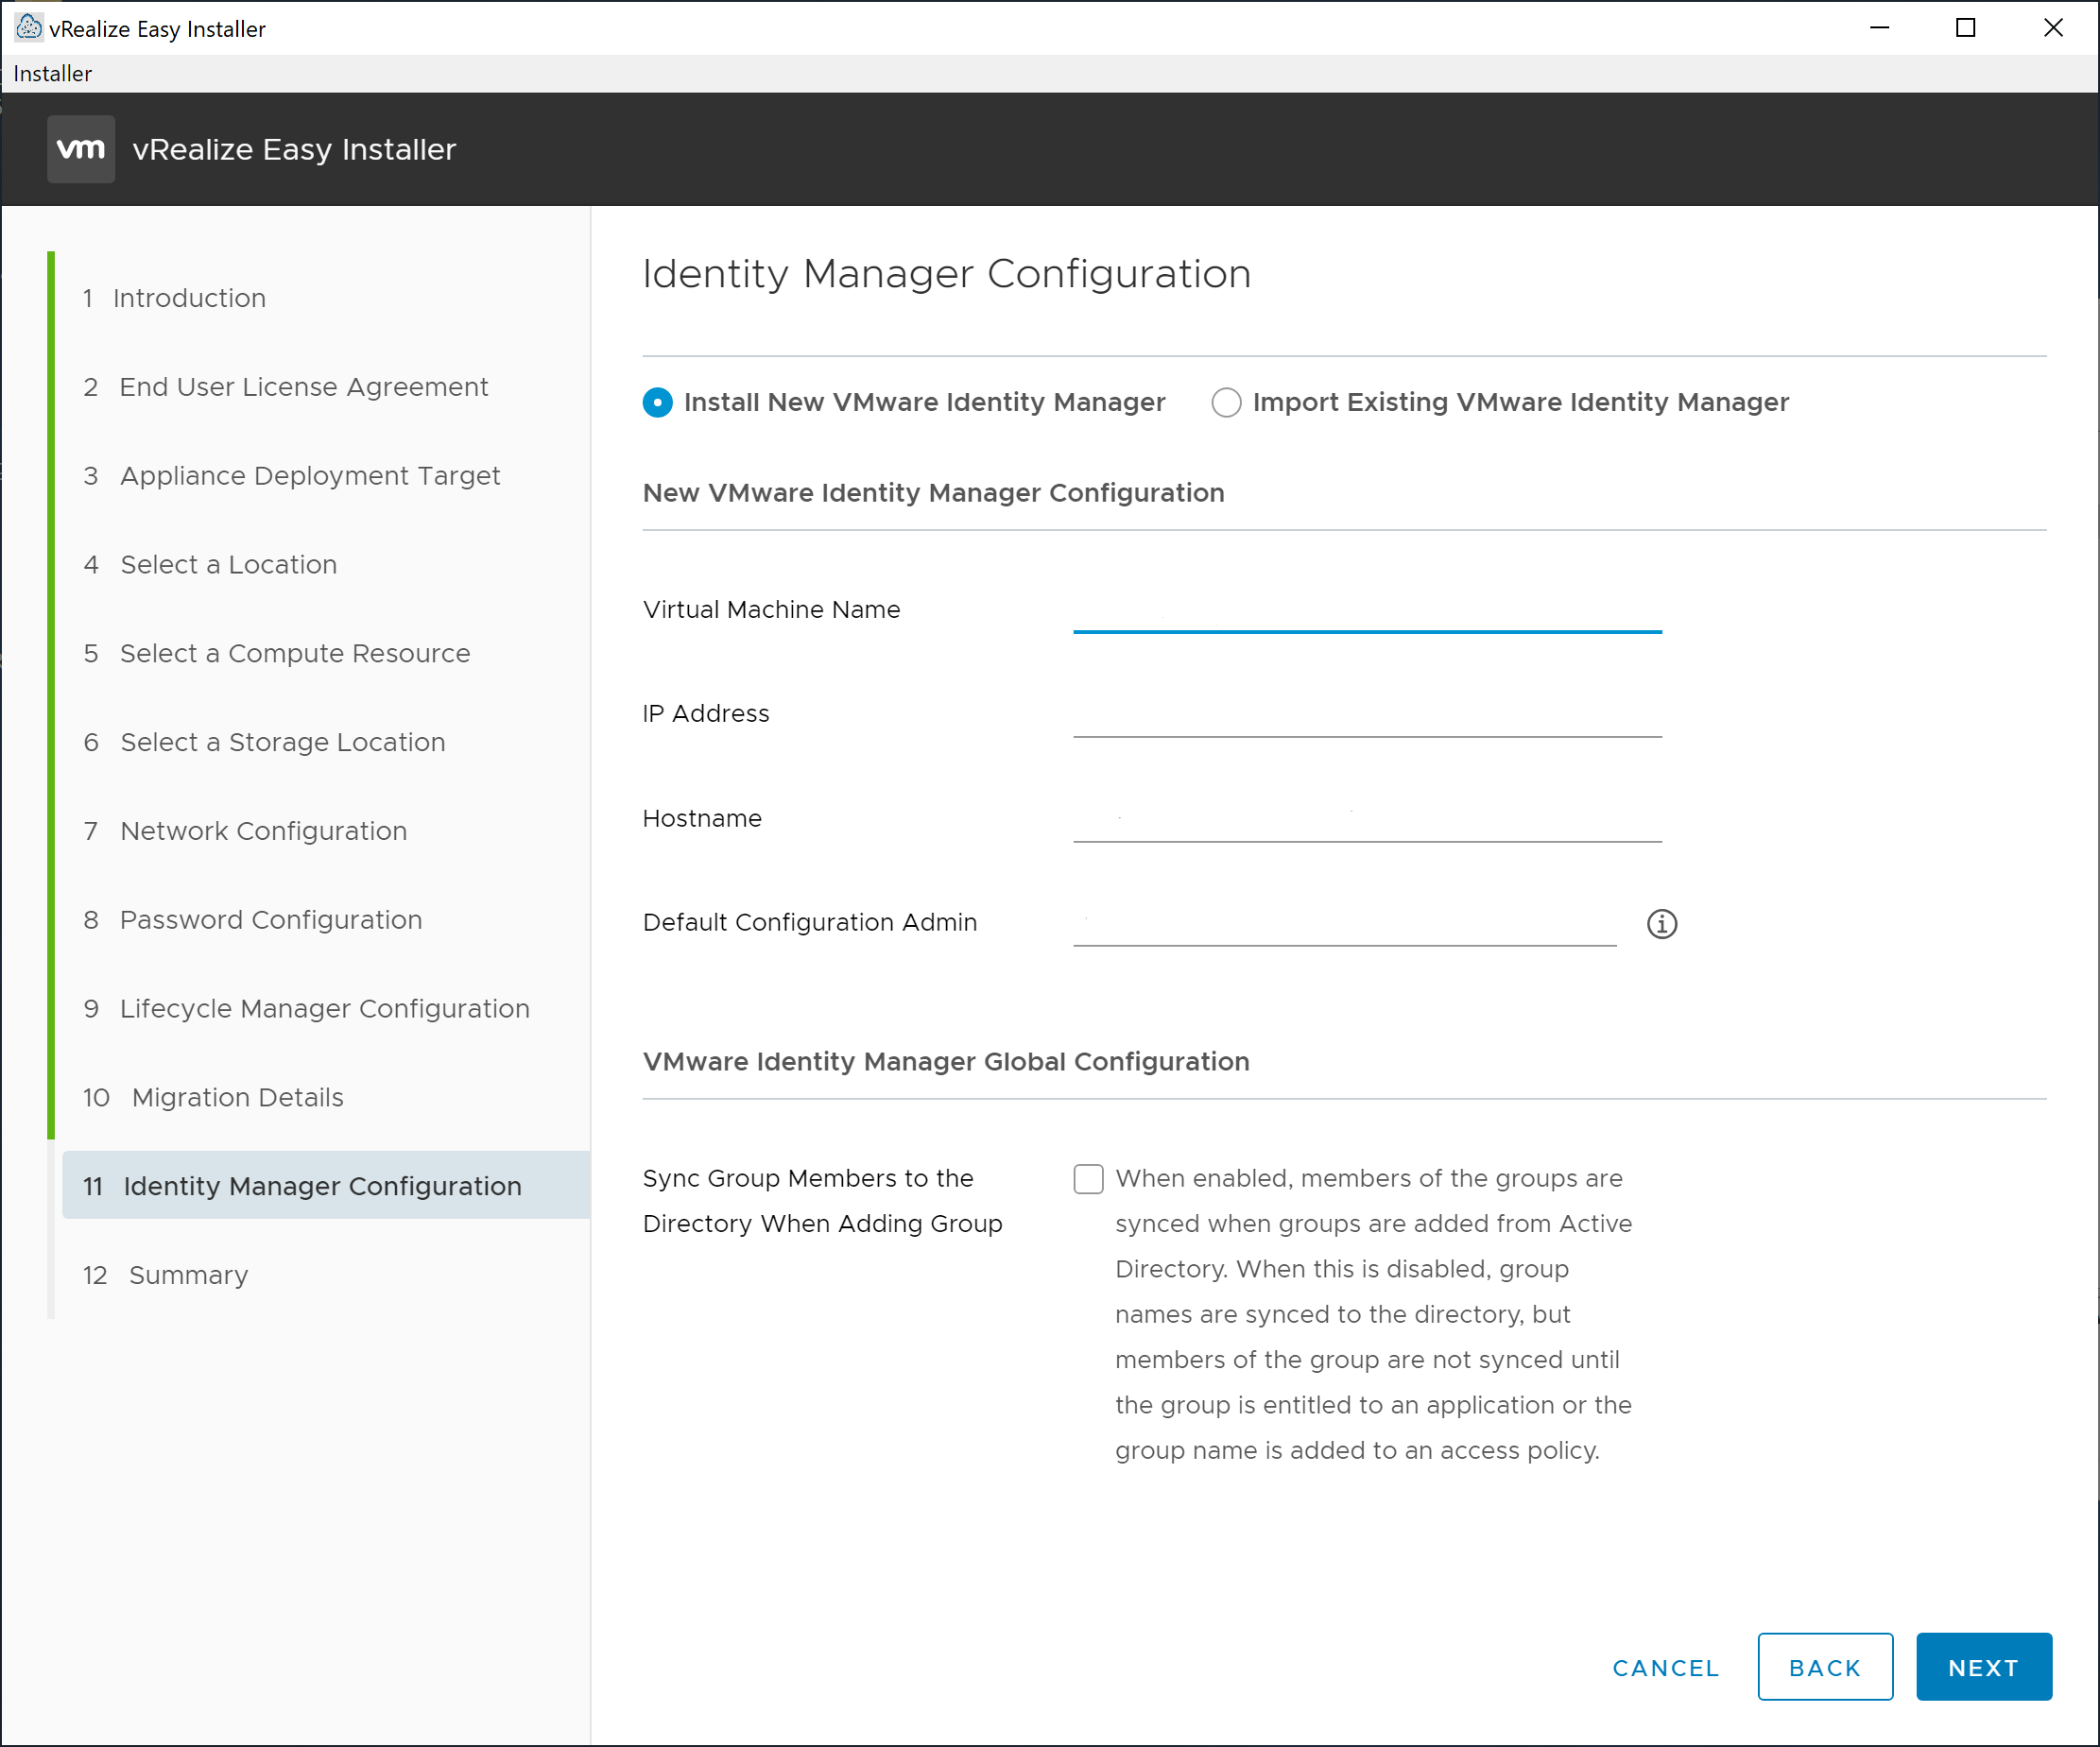Image resolution: width=2100 pixels, height=1747 pixels.
Task: Jump to End User License Agreement step
Action: click(303, 387)
